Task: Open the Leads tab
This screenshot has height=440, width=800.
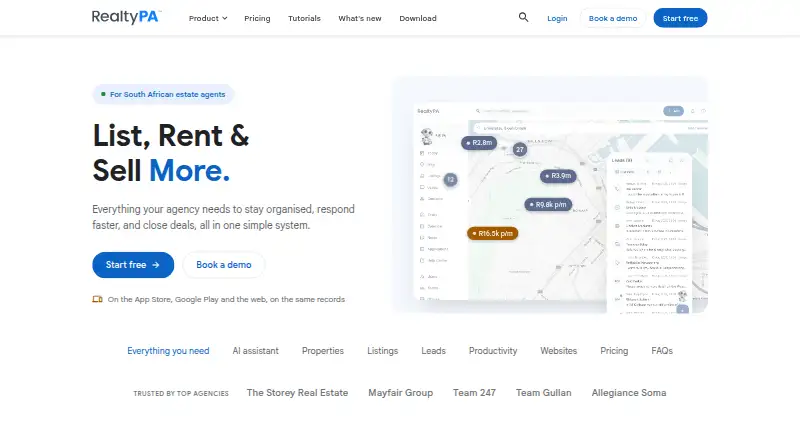Action: (434, 351)
